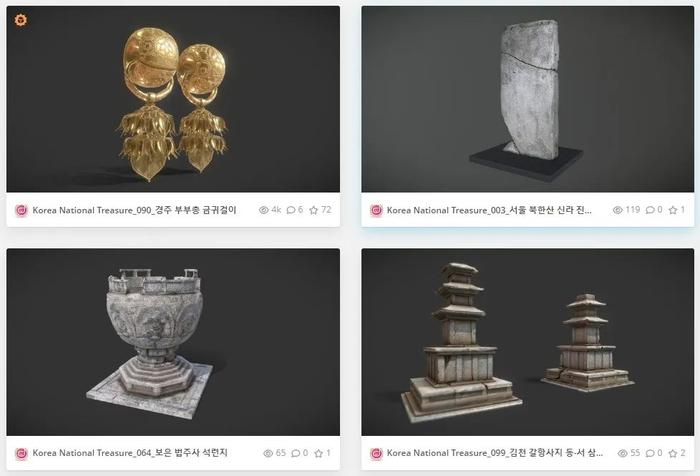Click author avatar on Treasure_064 card

tap(21, 454)
